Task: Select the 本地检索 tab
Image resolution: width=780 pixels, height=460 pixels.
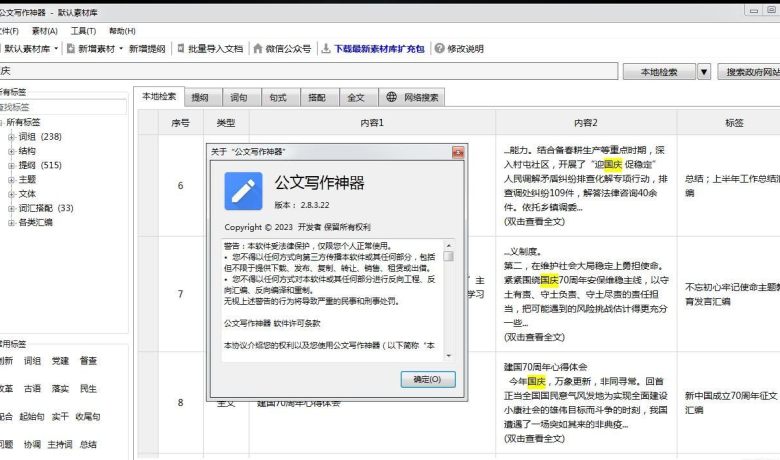Action: 159,96
